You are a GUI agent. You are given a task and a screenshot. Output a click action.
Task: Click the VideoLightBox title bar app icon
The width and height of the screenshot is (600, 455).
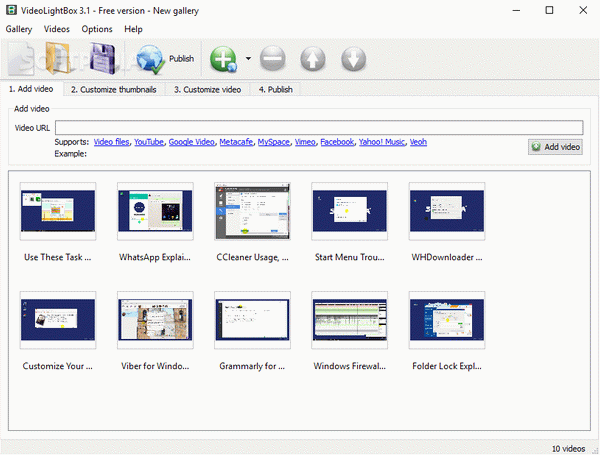[11, 10]
